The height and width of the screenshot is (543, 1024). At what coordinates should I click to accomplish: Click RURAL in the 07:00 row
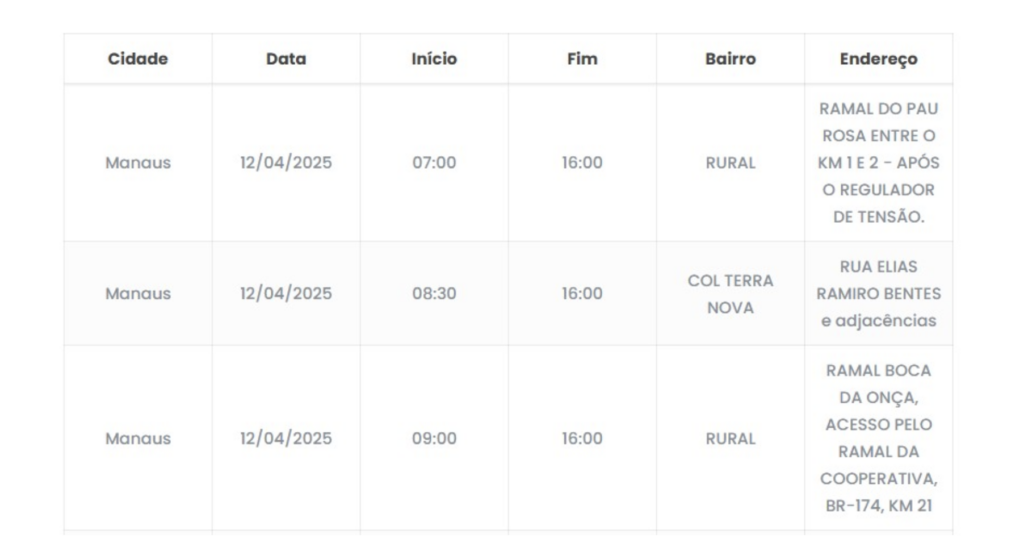[730, 163]
